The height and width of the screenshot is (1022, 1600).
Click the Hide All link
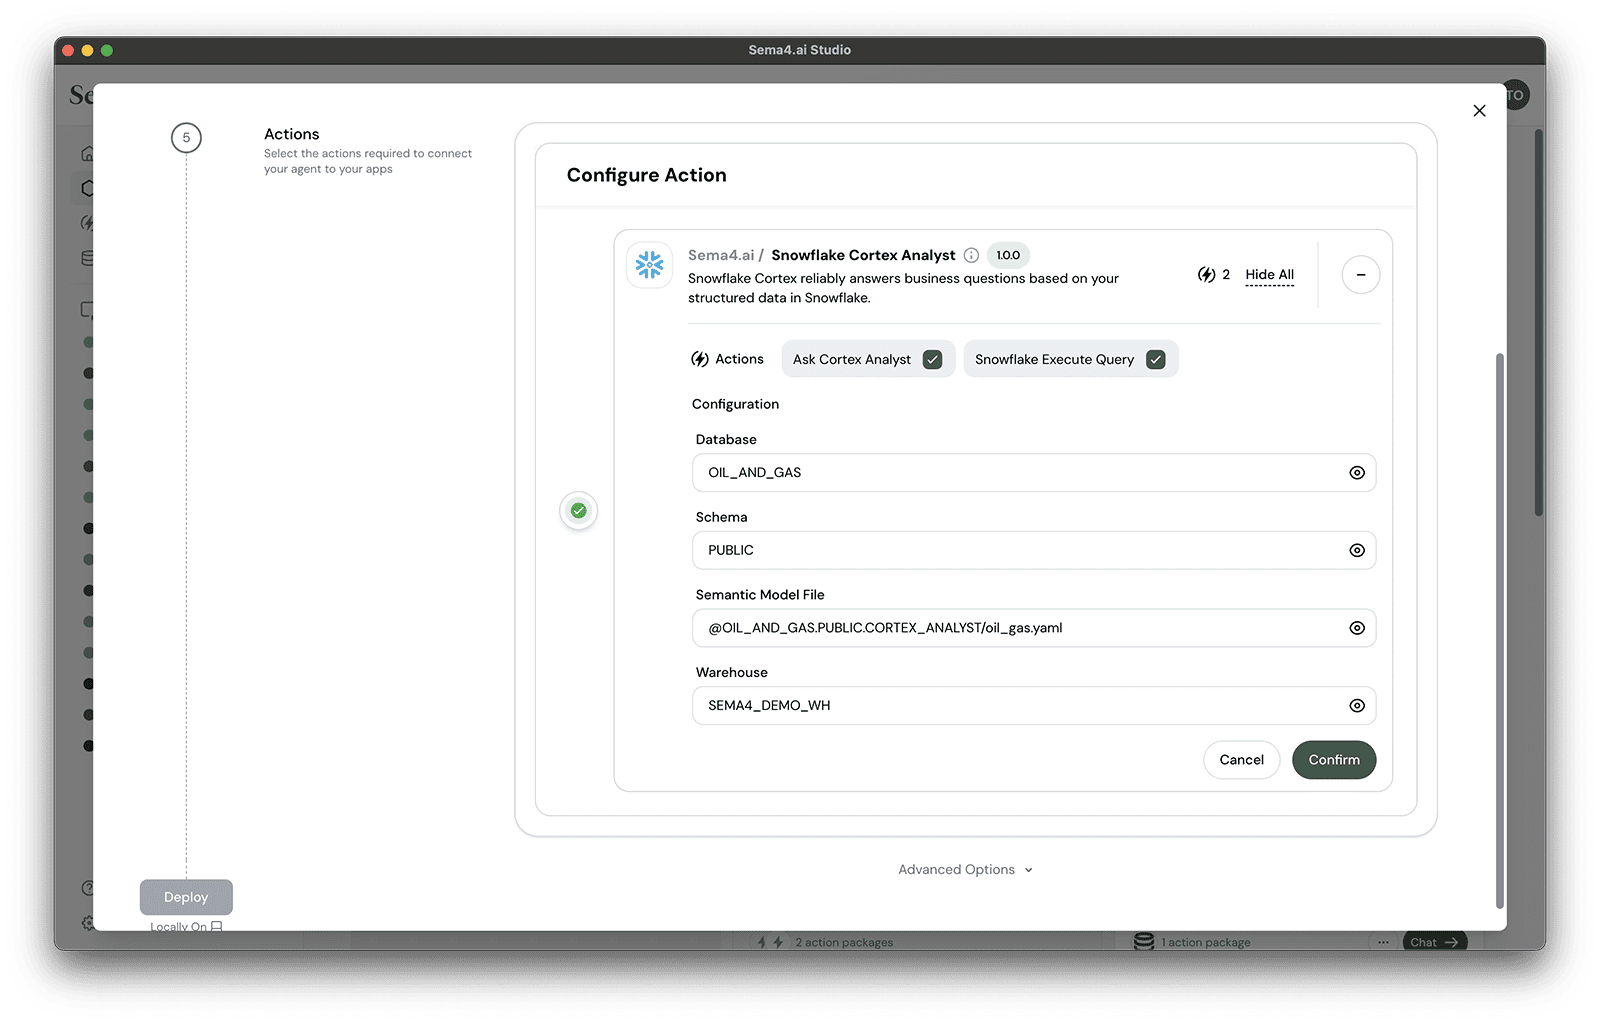click(x=1269, y=274)
